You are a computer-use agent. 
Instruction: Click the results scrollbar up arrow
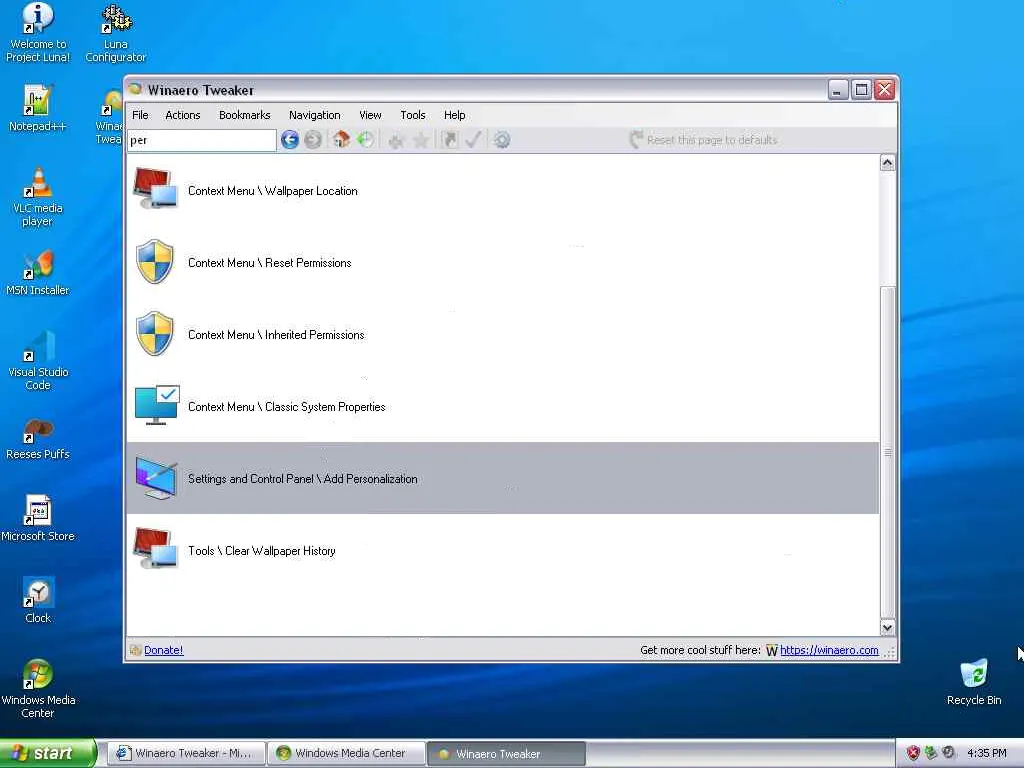887,163
